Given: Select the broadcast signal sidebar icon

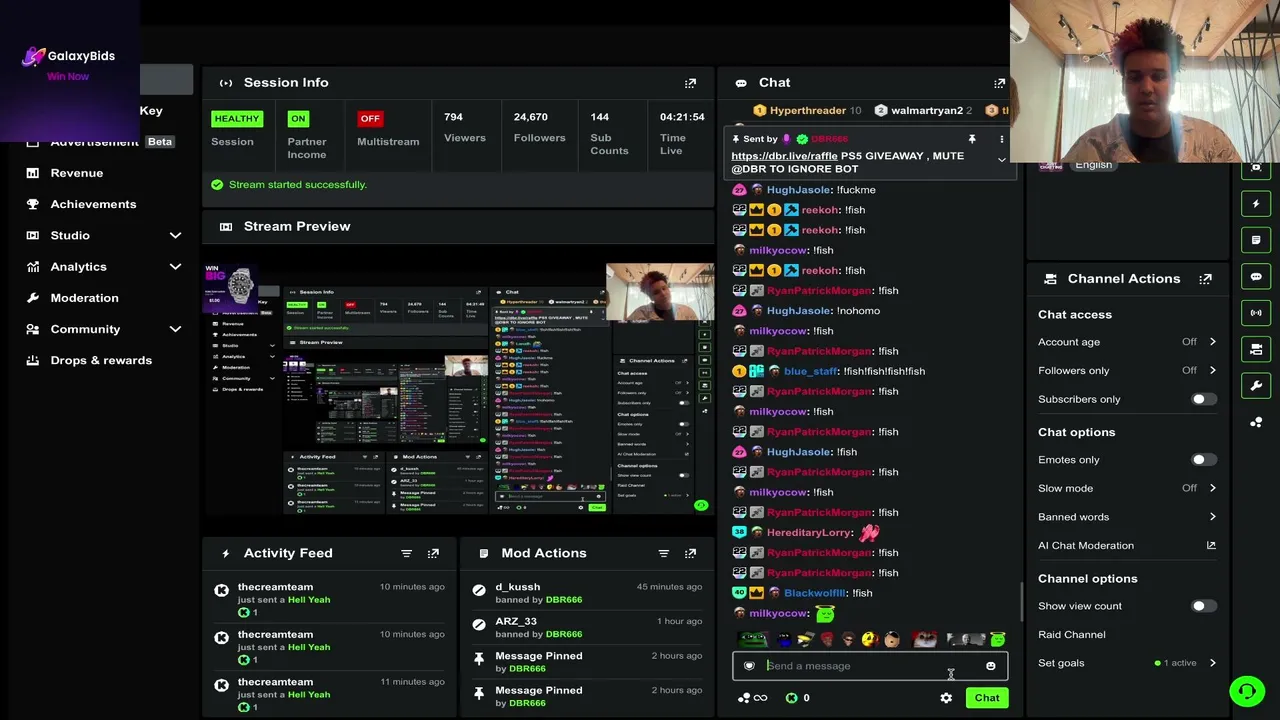Looking at the screenshot, I should [x=1256, y=313].
